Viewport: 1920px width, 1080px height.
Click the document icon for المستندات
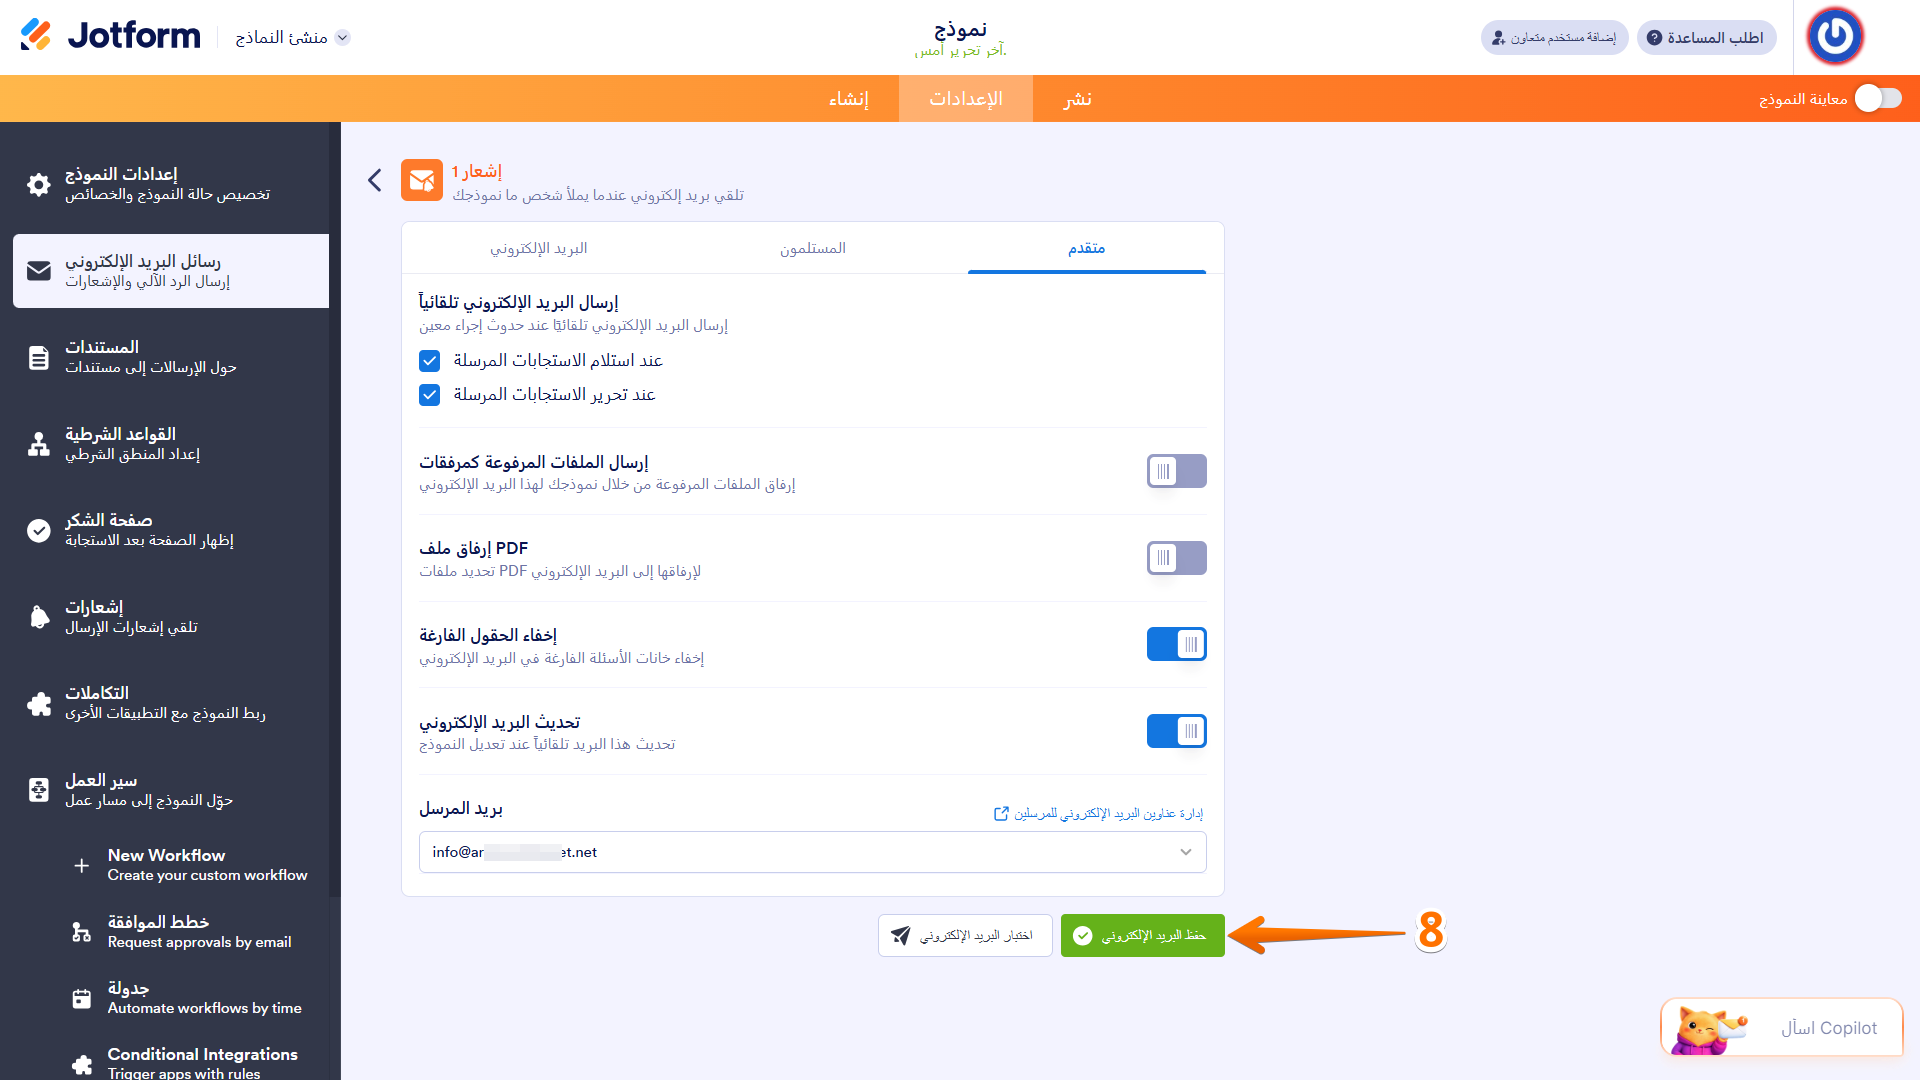[39, 357]
